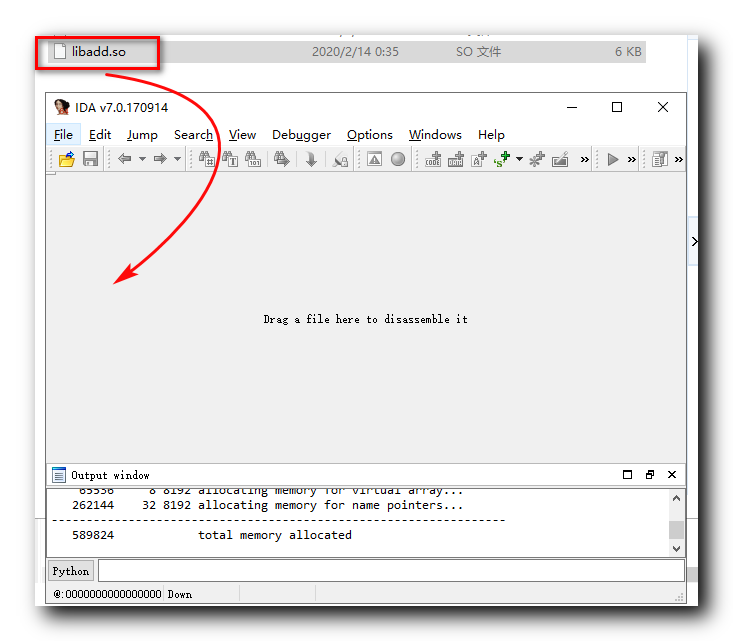Click the document list toolbar icon
The width and height of the screenshot is (733, 641).
[x=660, y=159]
